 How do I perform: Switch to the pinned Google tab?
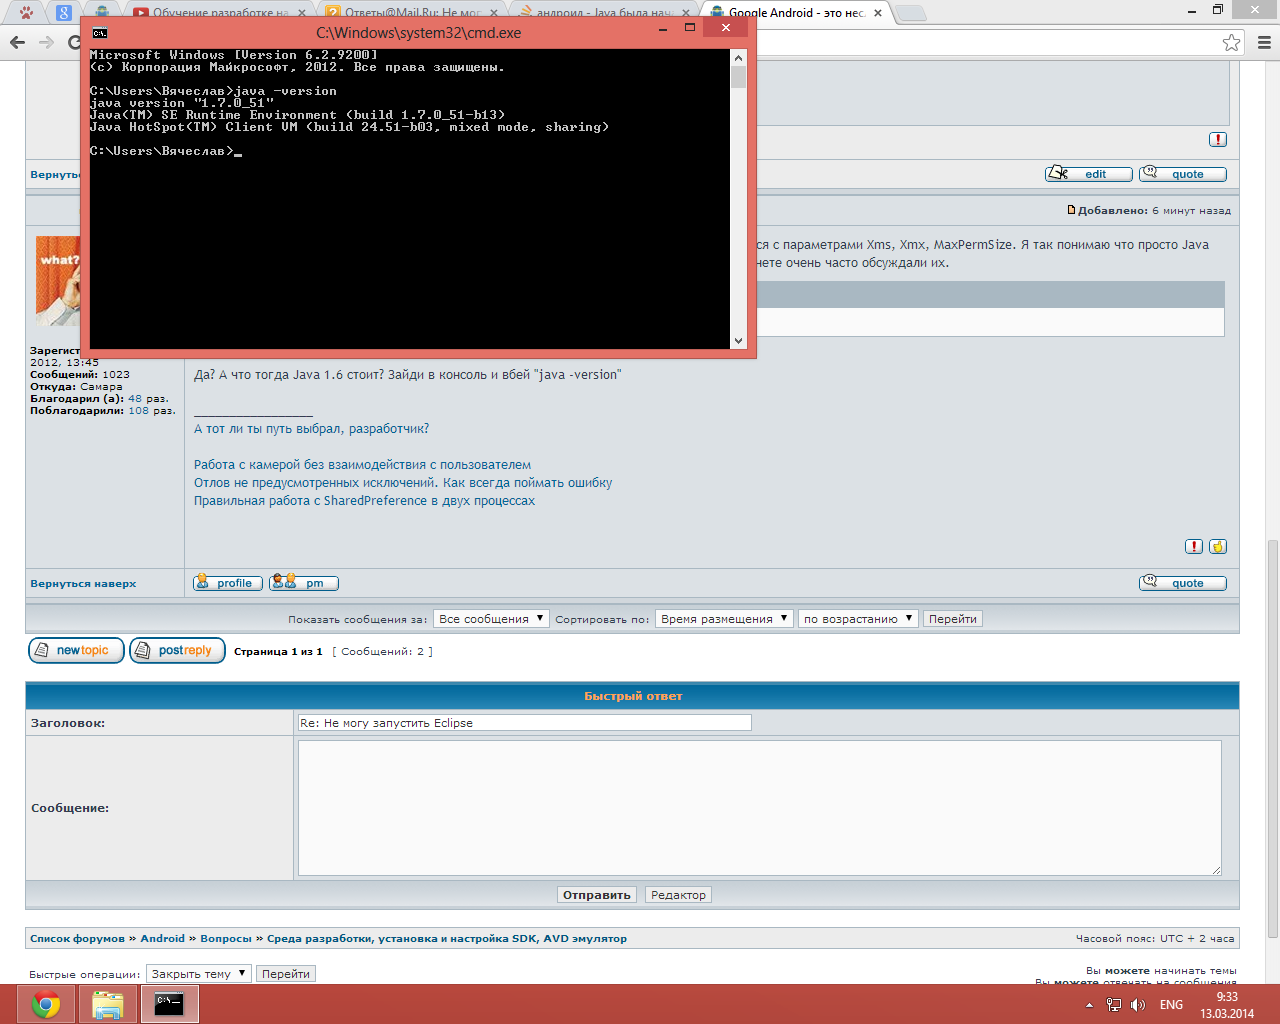click(63, 13)
